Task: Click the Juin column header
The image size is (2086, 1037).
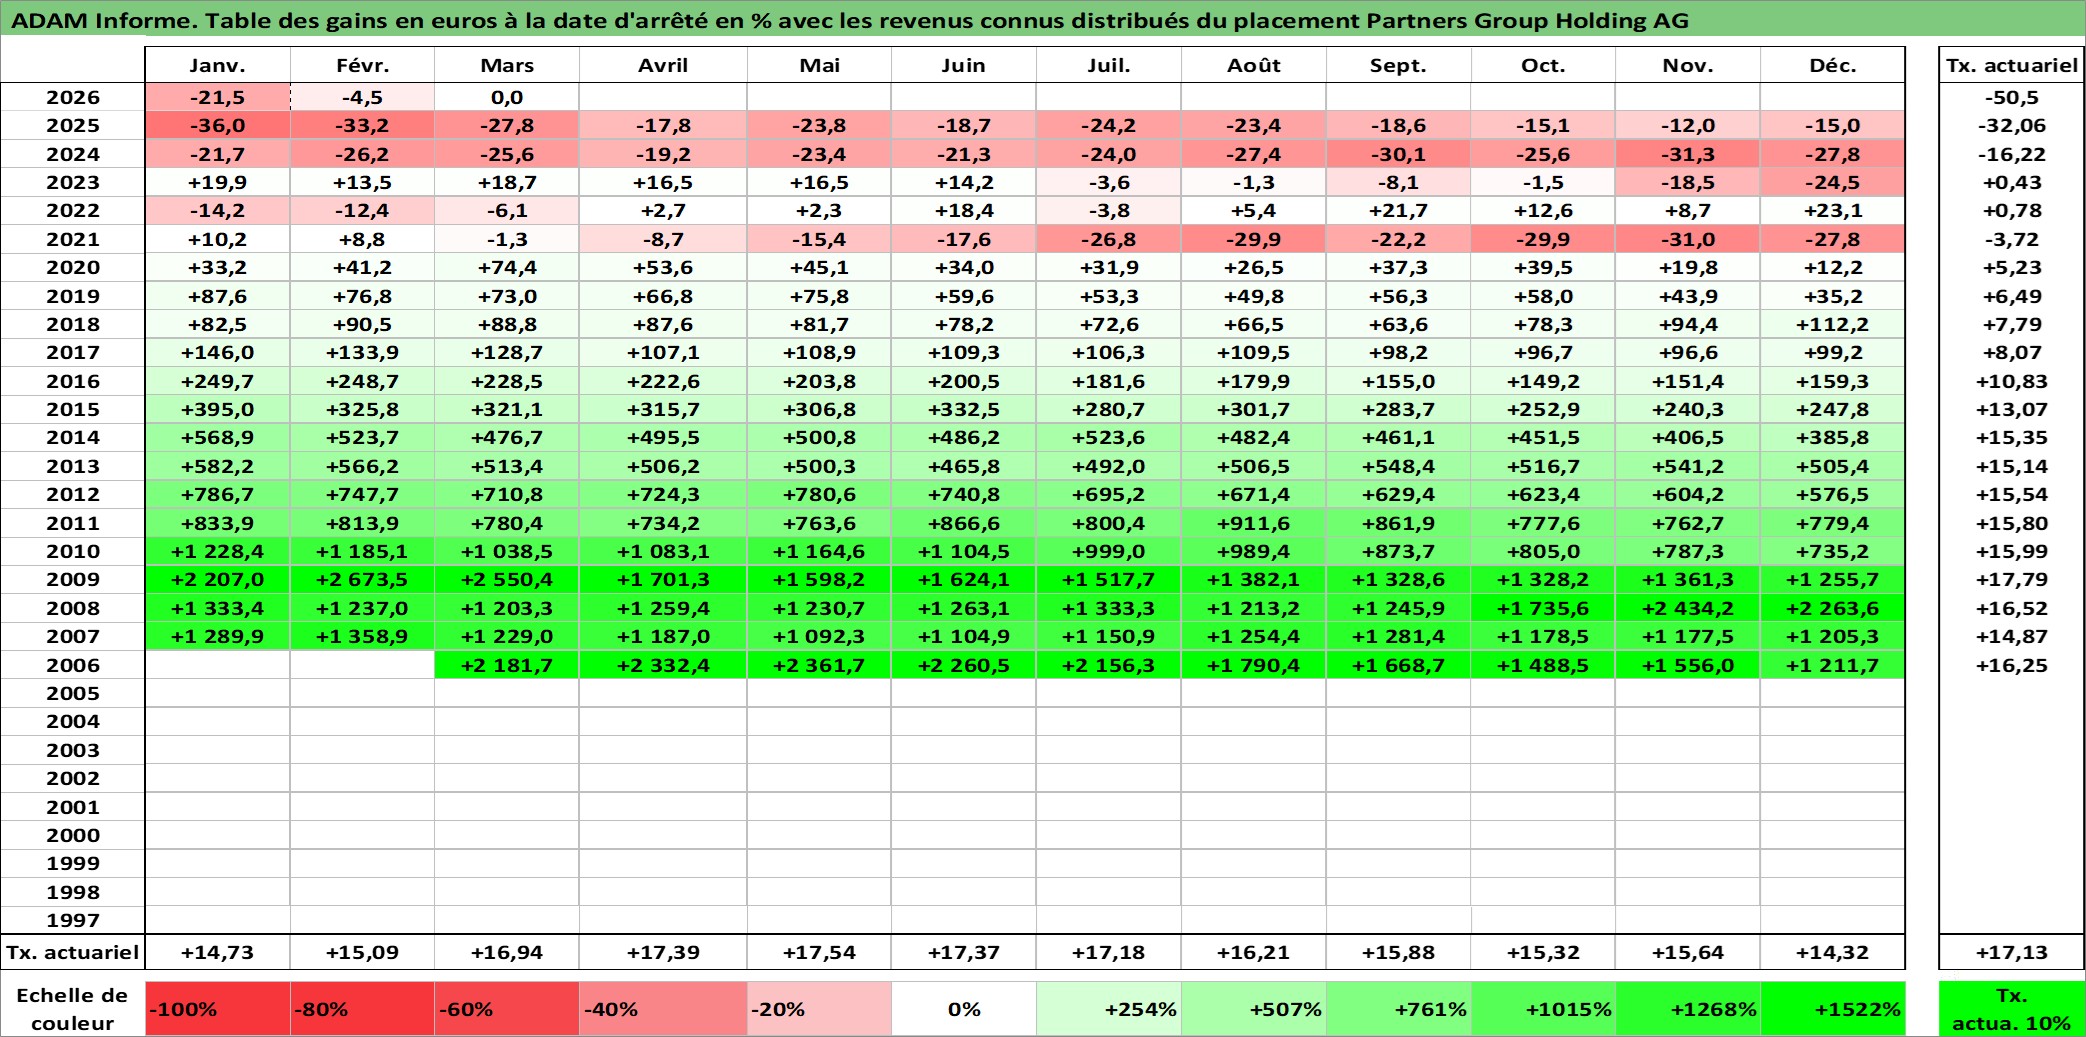Action: [x=963, y=65]
